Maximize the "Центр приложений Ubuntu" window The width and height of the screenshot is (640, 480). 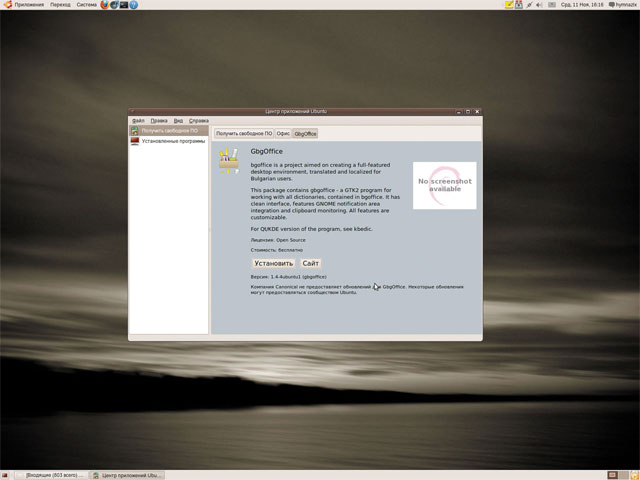[x=468, y=111]
